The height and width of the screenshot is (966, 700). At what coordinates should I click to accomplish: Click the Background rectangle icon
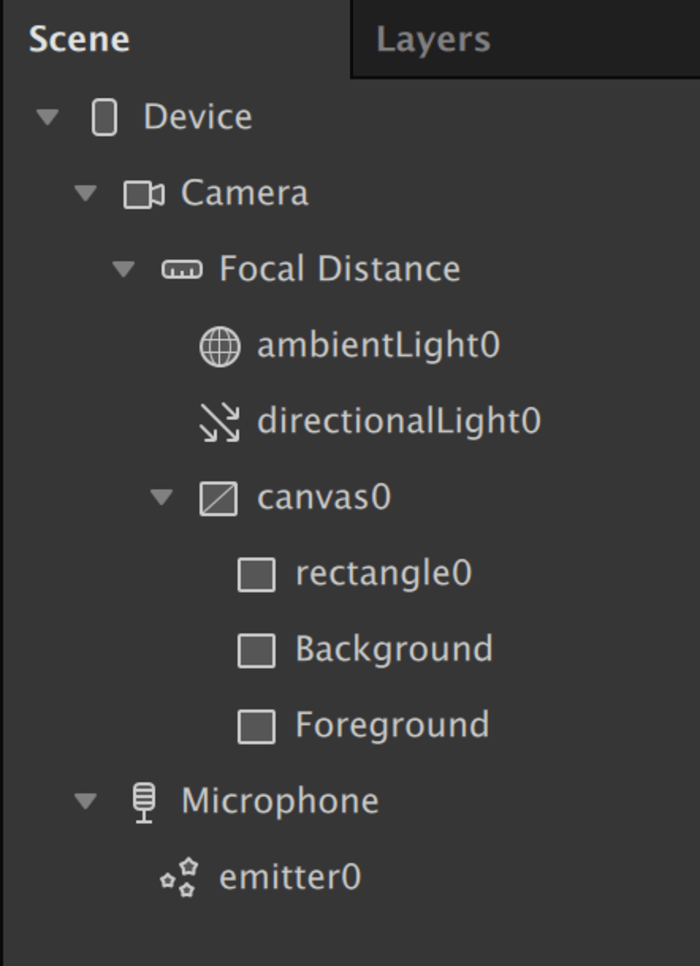[256, 651]
